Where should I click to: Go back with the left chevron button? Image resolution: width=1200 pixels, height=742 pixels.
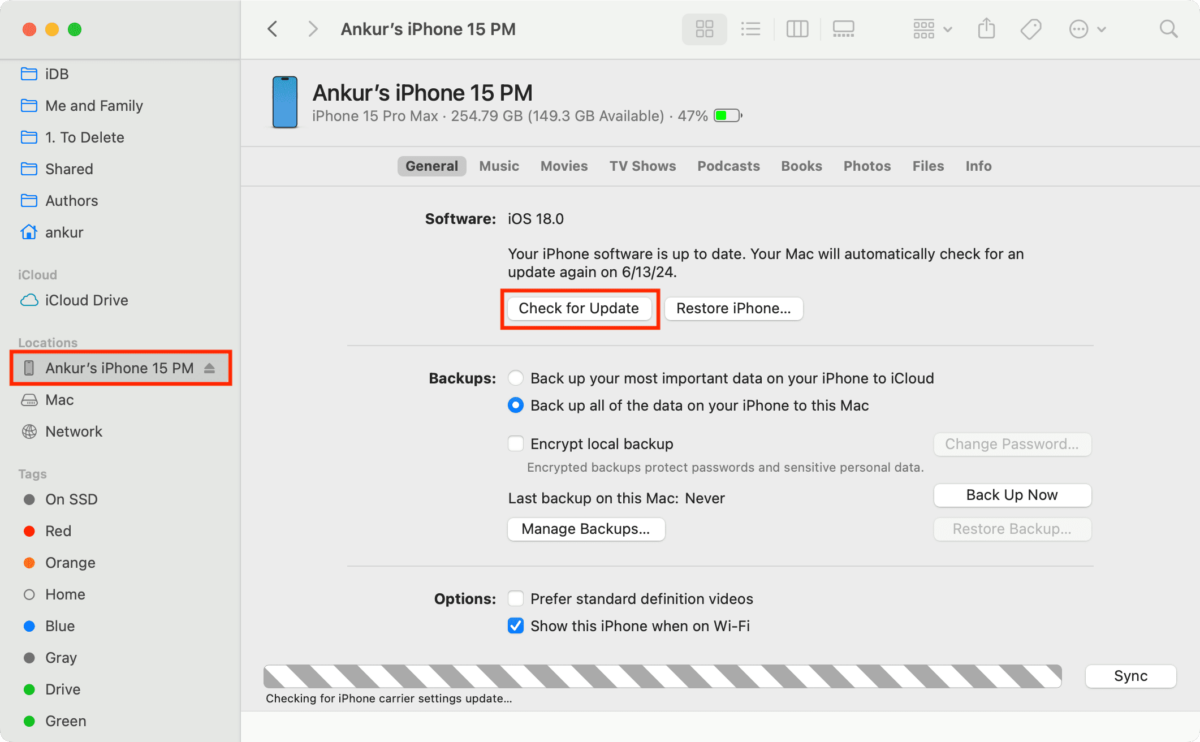pyautogui.click(x=272, y=29)
